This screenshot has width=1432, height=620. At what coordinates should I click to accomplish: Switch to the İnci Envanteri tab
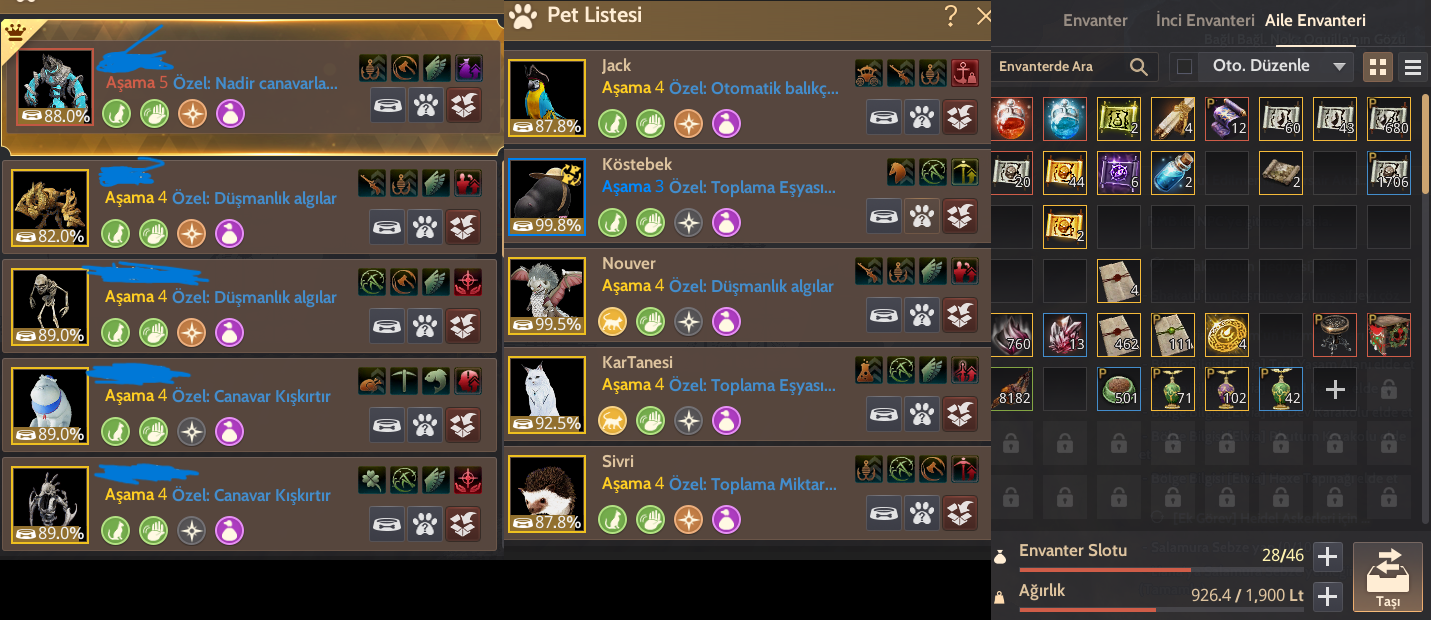(x=1205, y=20)
